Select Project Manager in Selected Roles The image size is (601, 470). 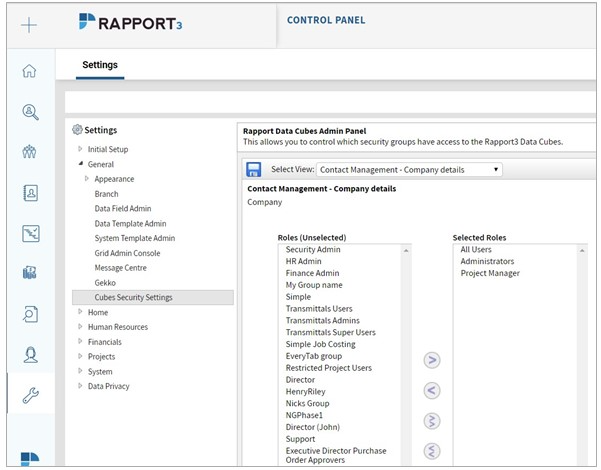pos(490,273)
